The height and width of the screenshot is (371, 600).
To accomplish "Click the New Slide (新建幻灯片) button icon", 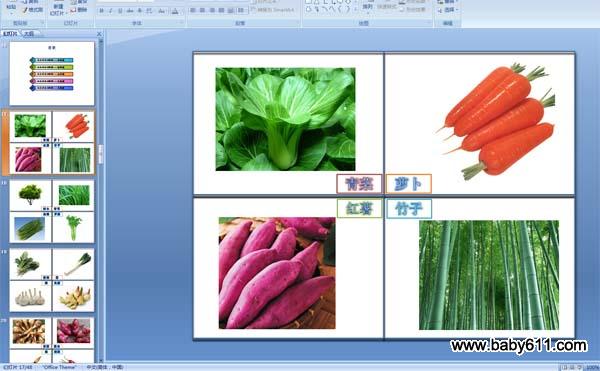I will [58, 8].
